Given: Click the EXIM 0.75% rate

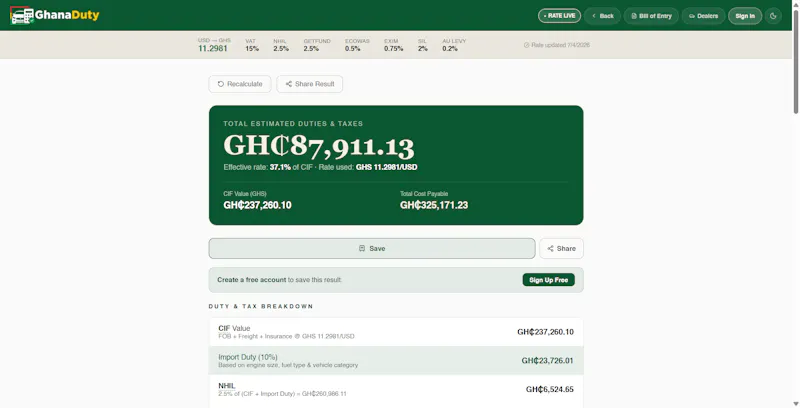Looking at the screenshot, I should [x=393, y=45].
